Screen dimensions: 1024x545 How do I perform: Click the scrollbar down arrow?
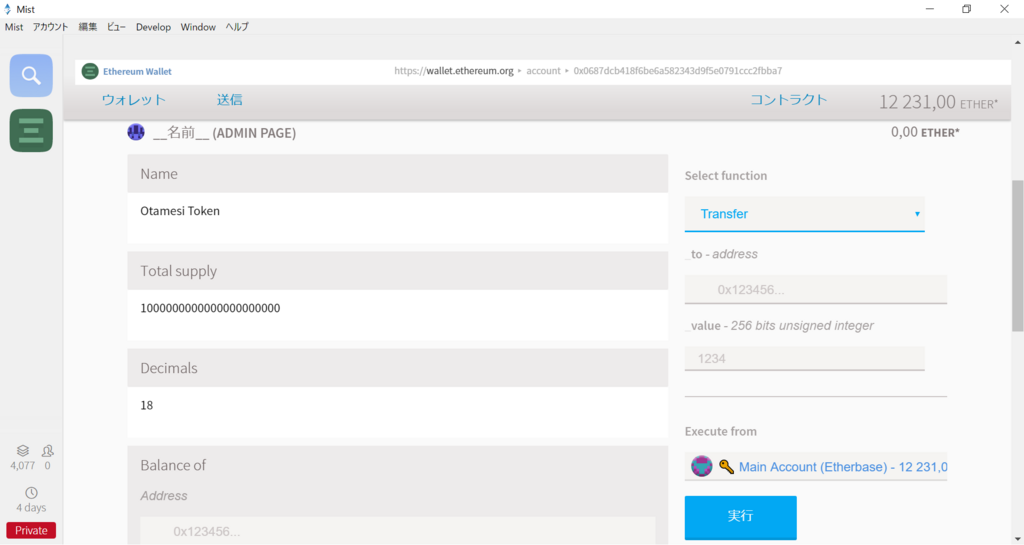coord(1017,539)
